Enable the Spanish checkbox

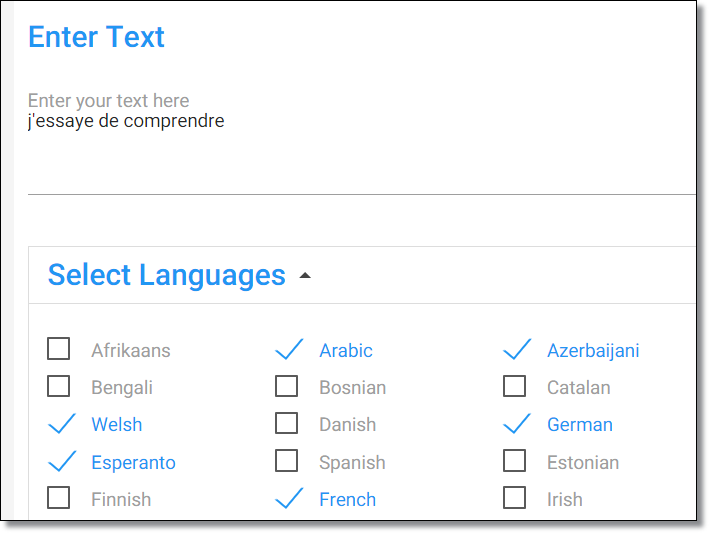[287, 461]
